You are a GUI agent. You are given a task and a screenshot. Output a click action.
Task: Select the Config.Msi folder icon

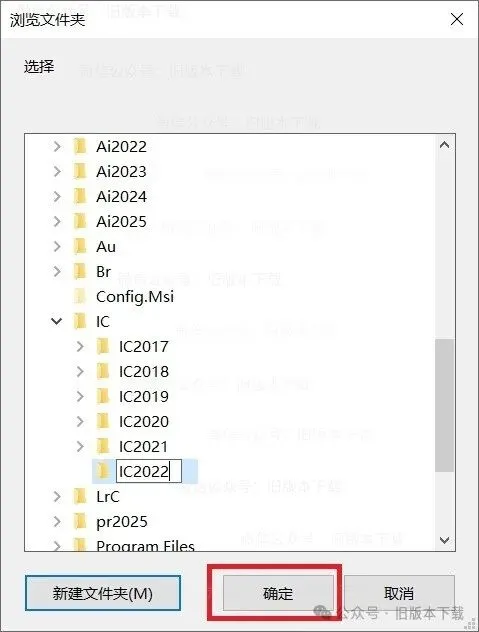80,296
